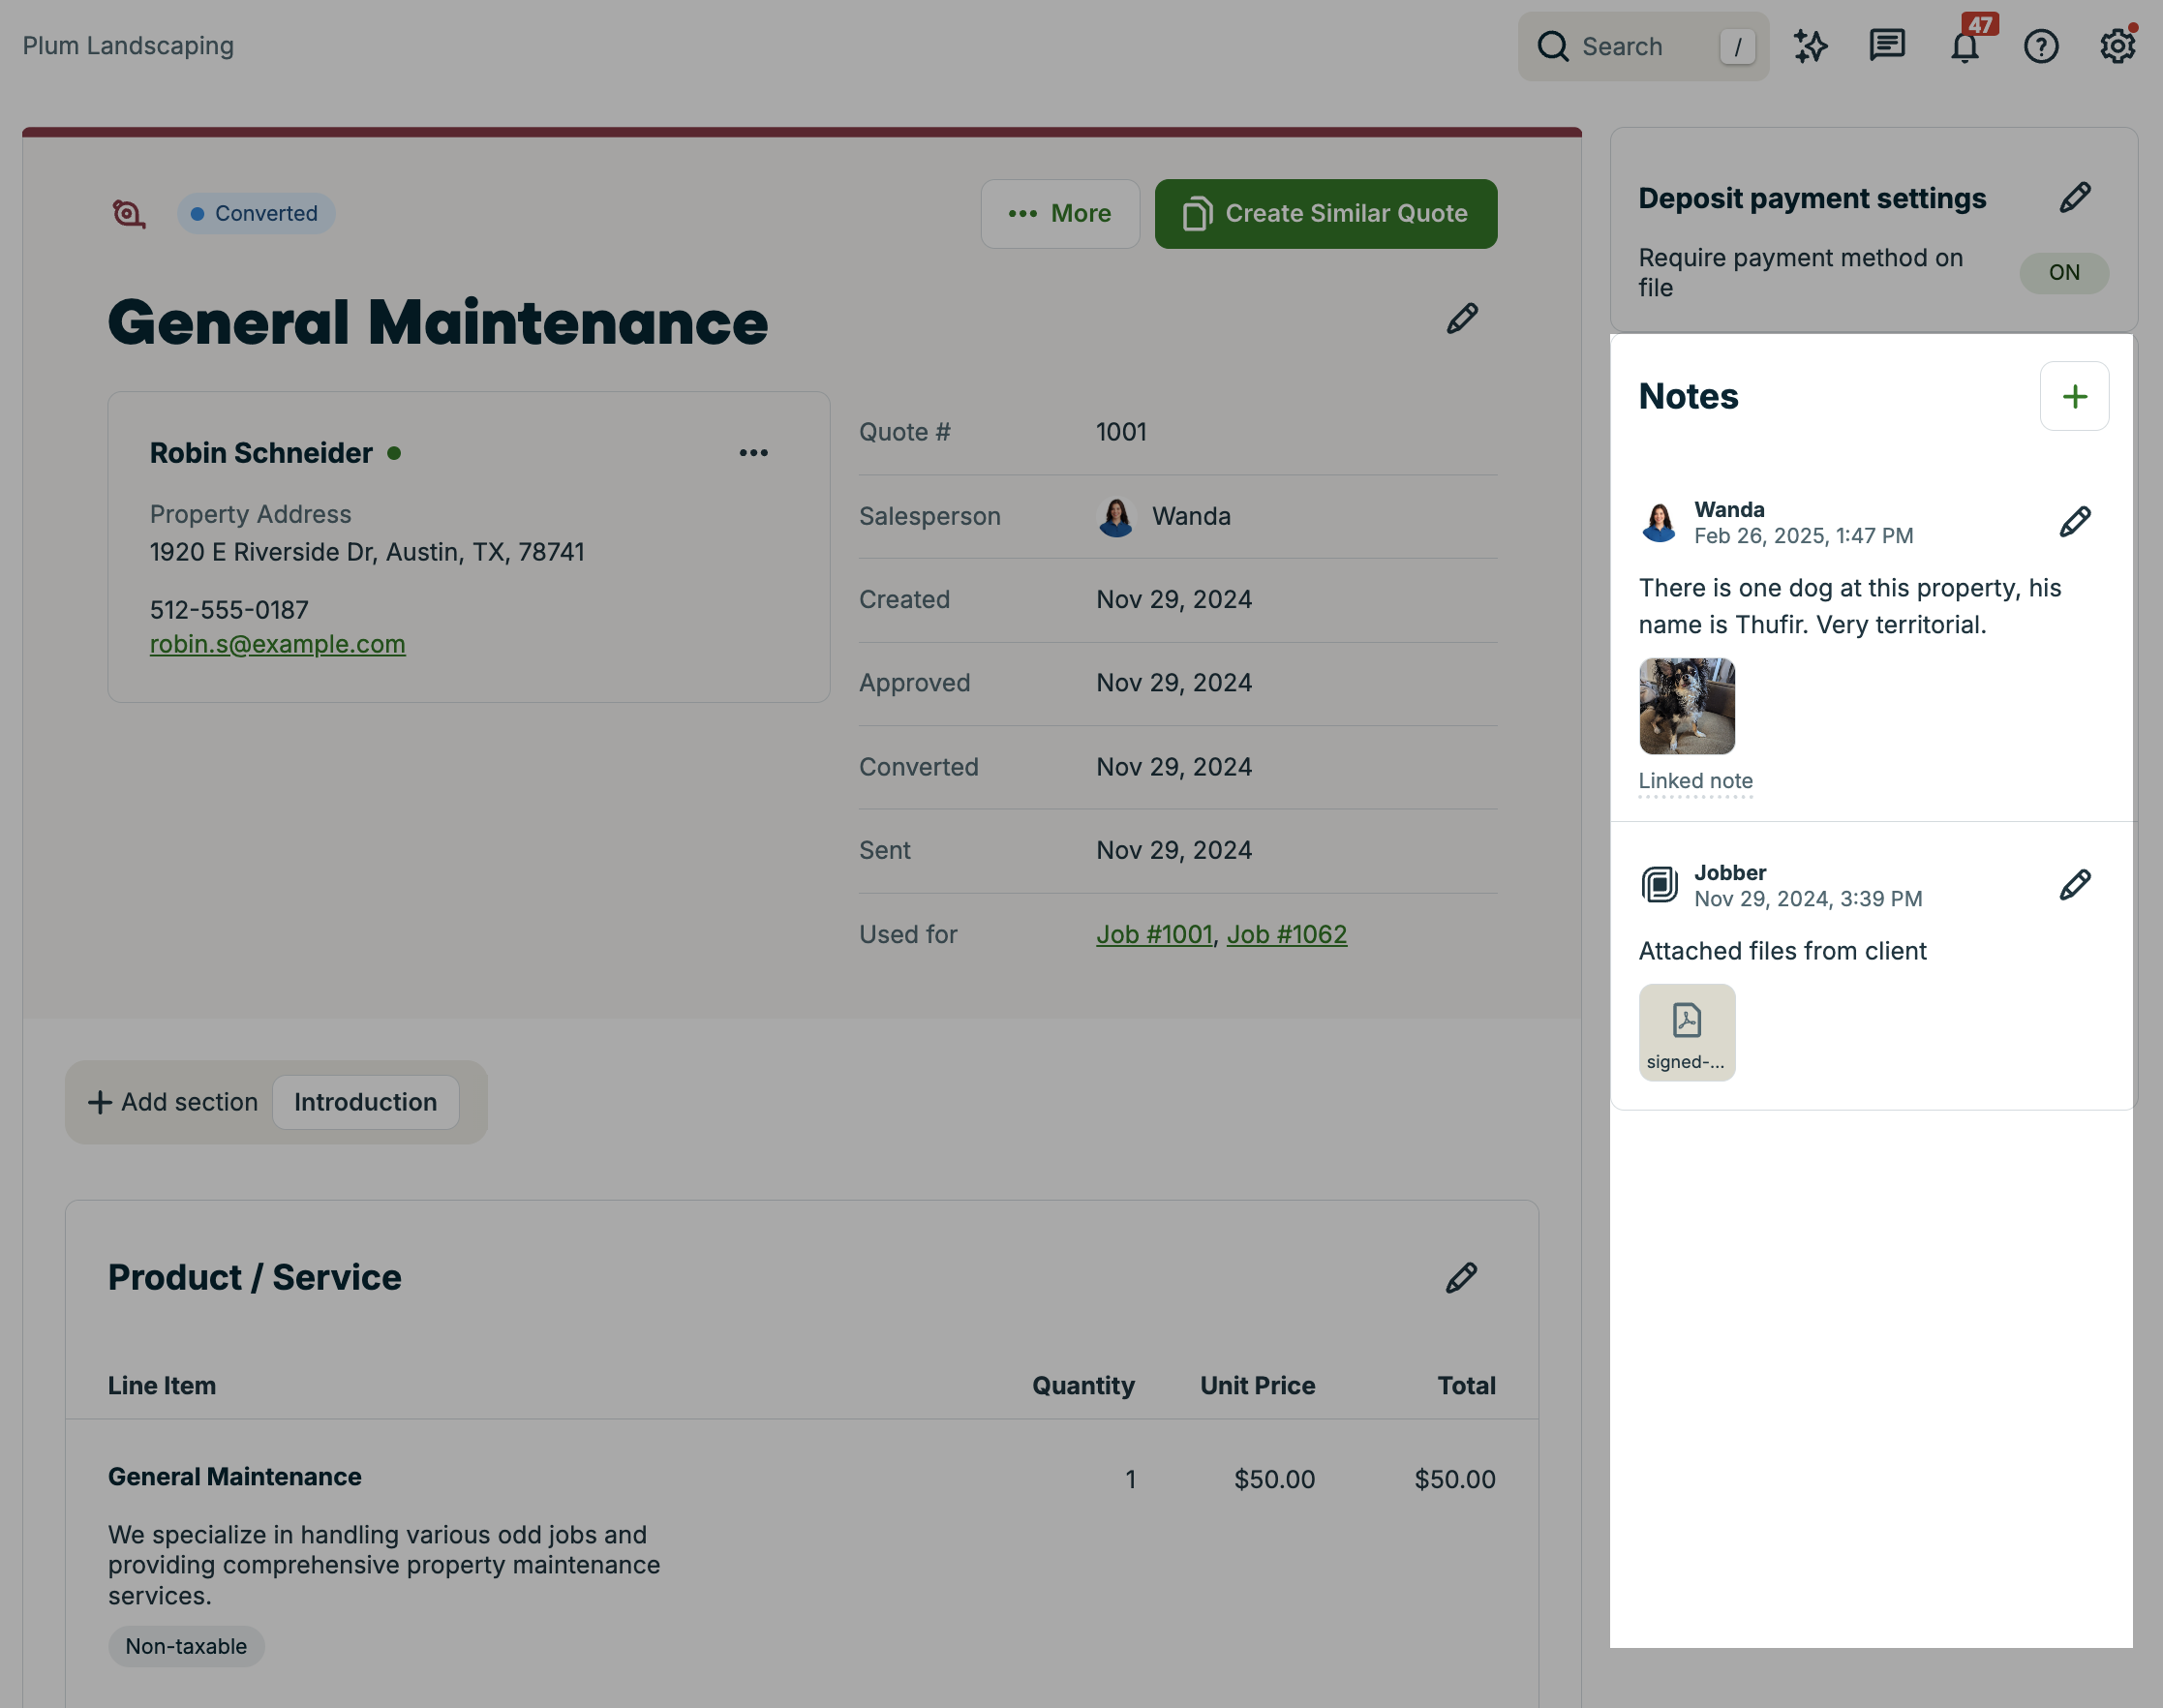Image resolution: width=2163 pixels, height=1708 pixels.
Task: Edit the Jobber note pencil icon
Action: [x=2075, y=885]
